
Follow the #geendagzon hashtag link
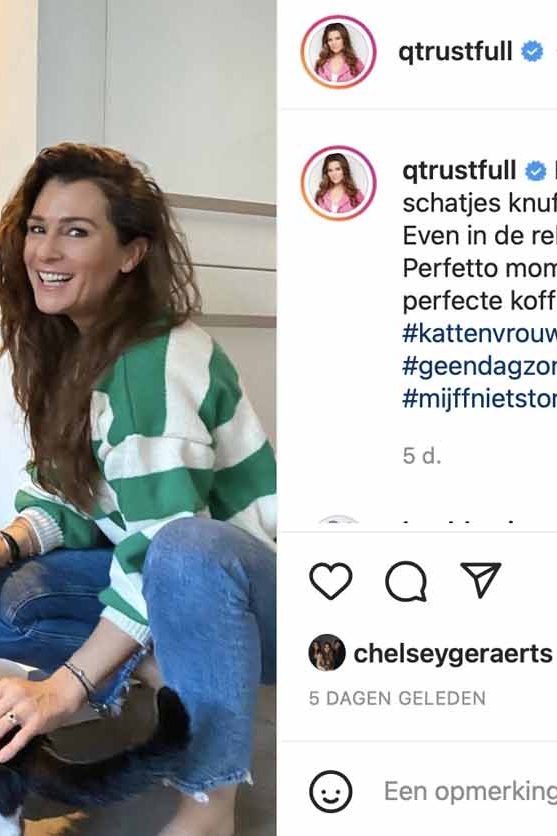pos(479,367)
